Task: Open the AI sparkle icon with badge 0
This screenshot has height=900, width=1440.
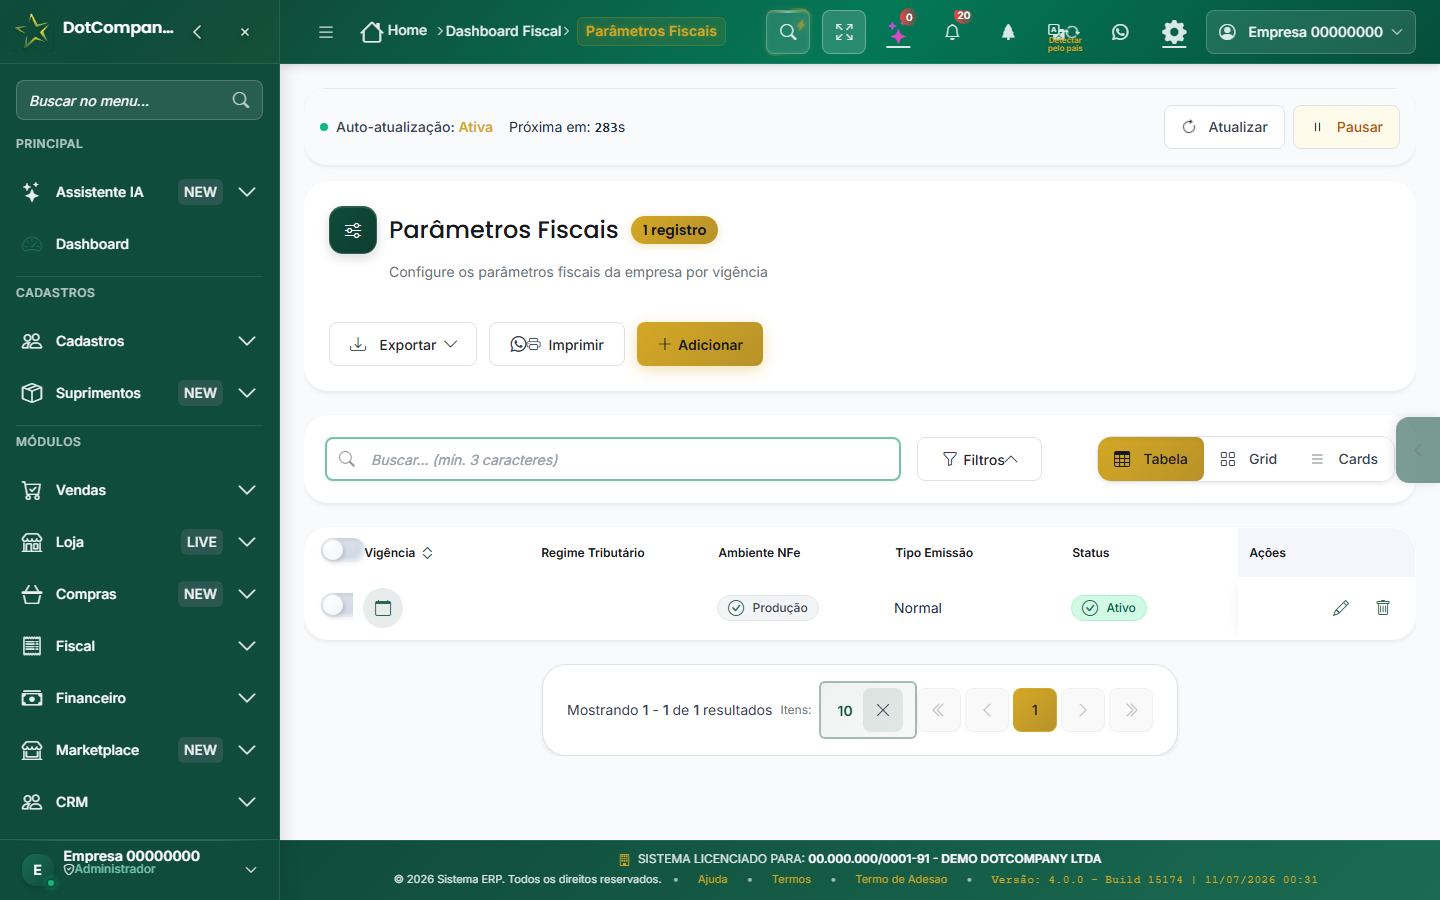Action: click(x=898, y=32)
